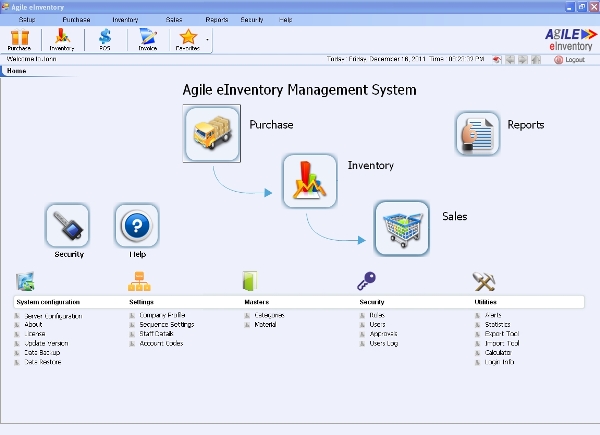Click the Logout button
This screenshot has width=600, height=435.
(569, 60)
